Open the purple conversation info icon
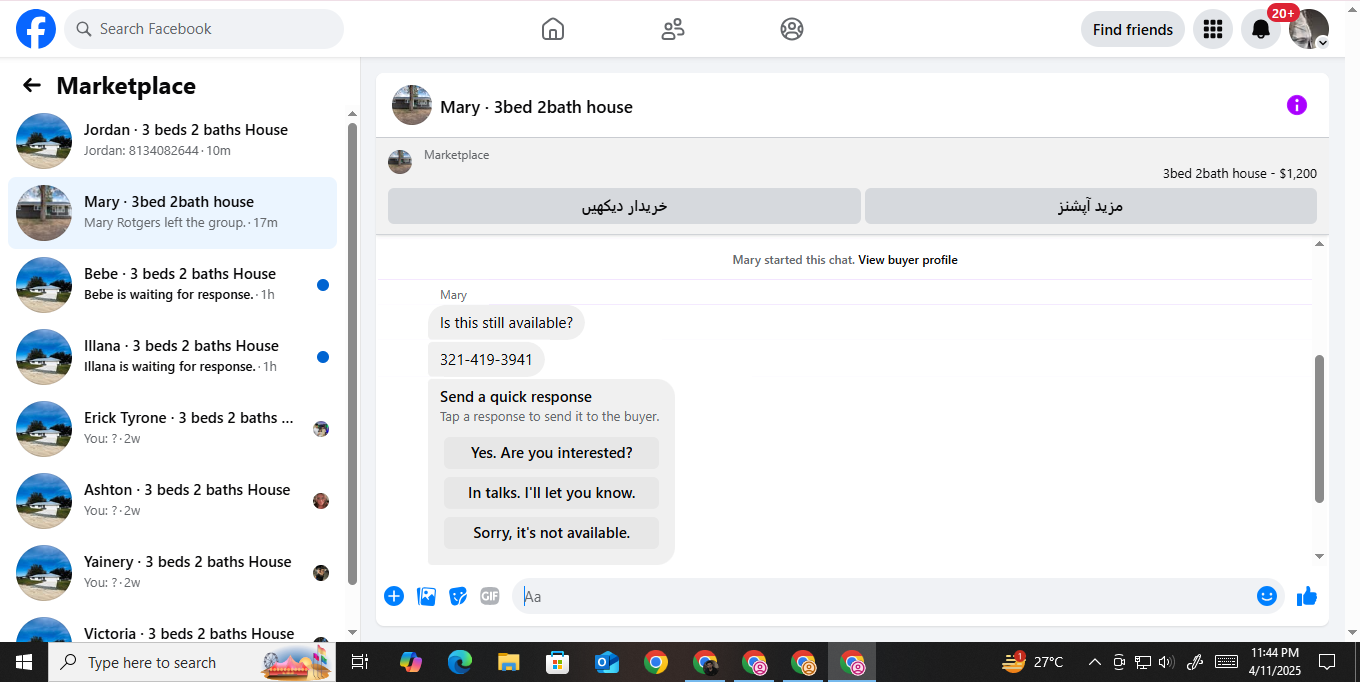 click(x=1297, y=105)
